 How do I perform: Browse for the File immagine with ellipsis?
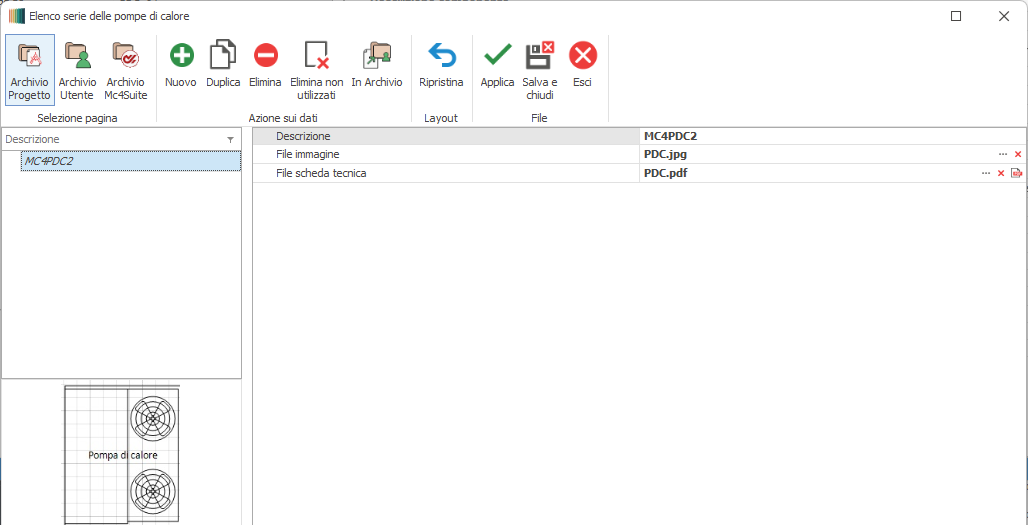1002,154
